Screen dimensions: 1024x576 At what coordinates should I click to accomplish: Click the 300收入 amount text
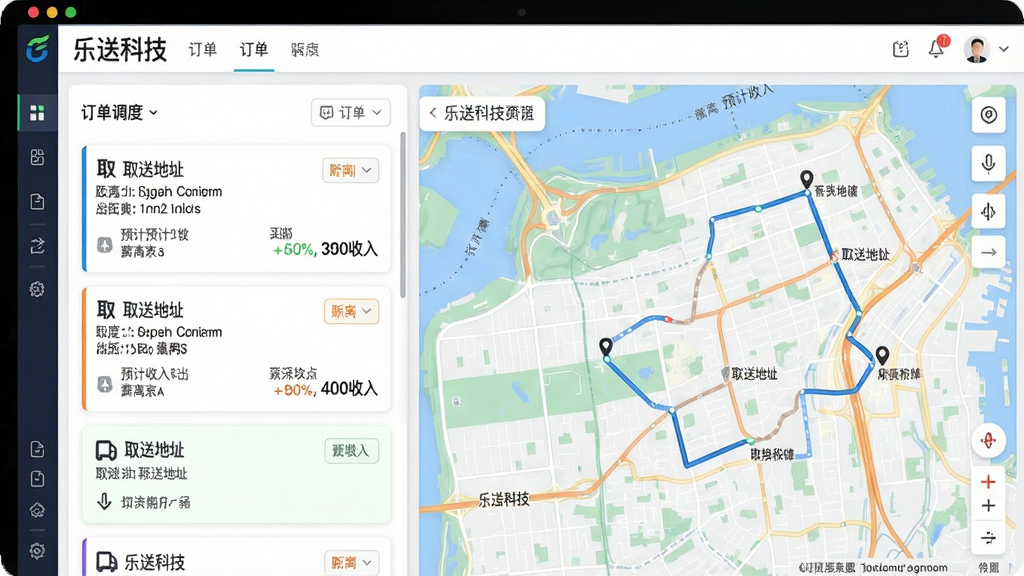click(x=349, y=249)
